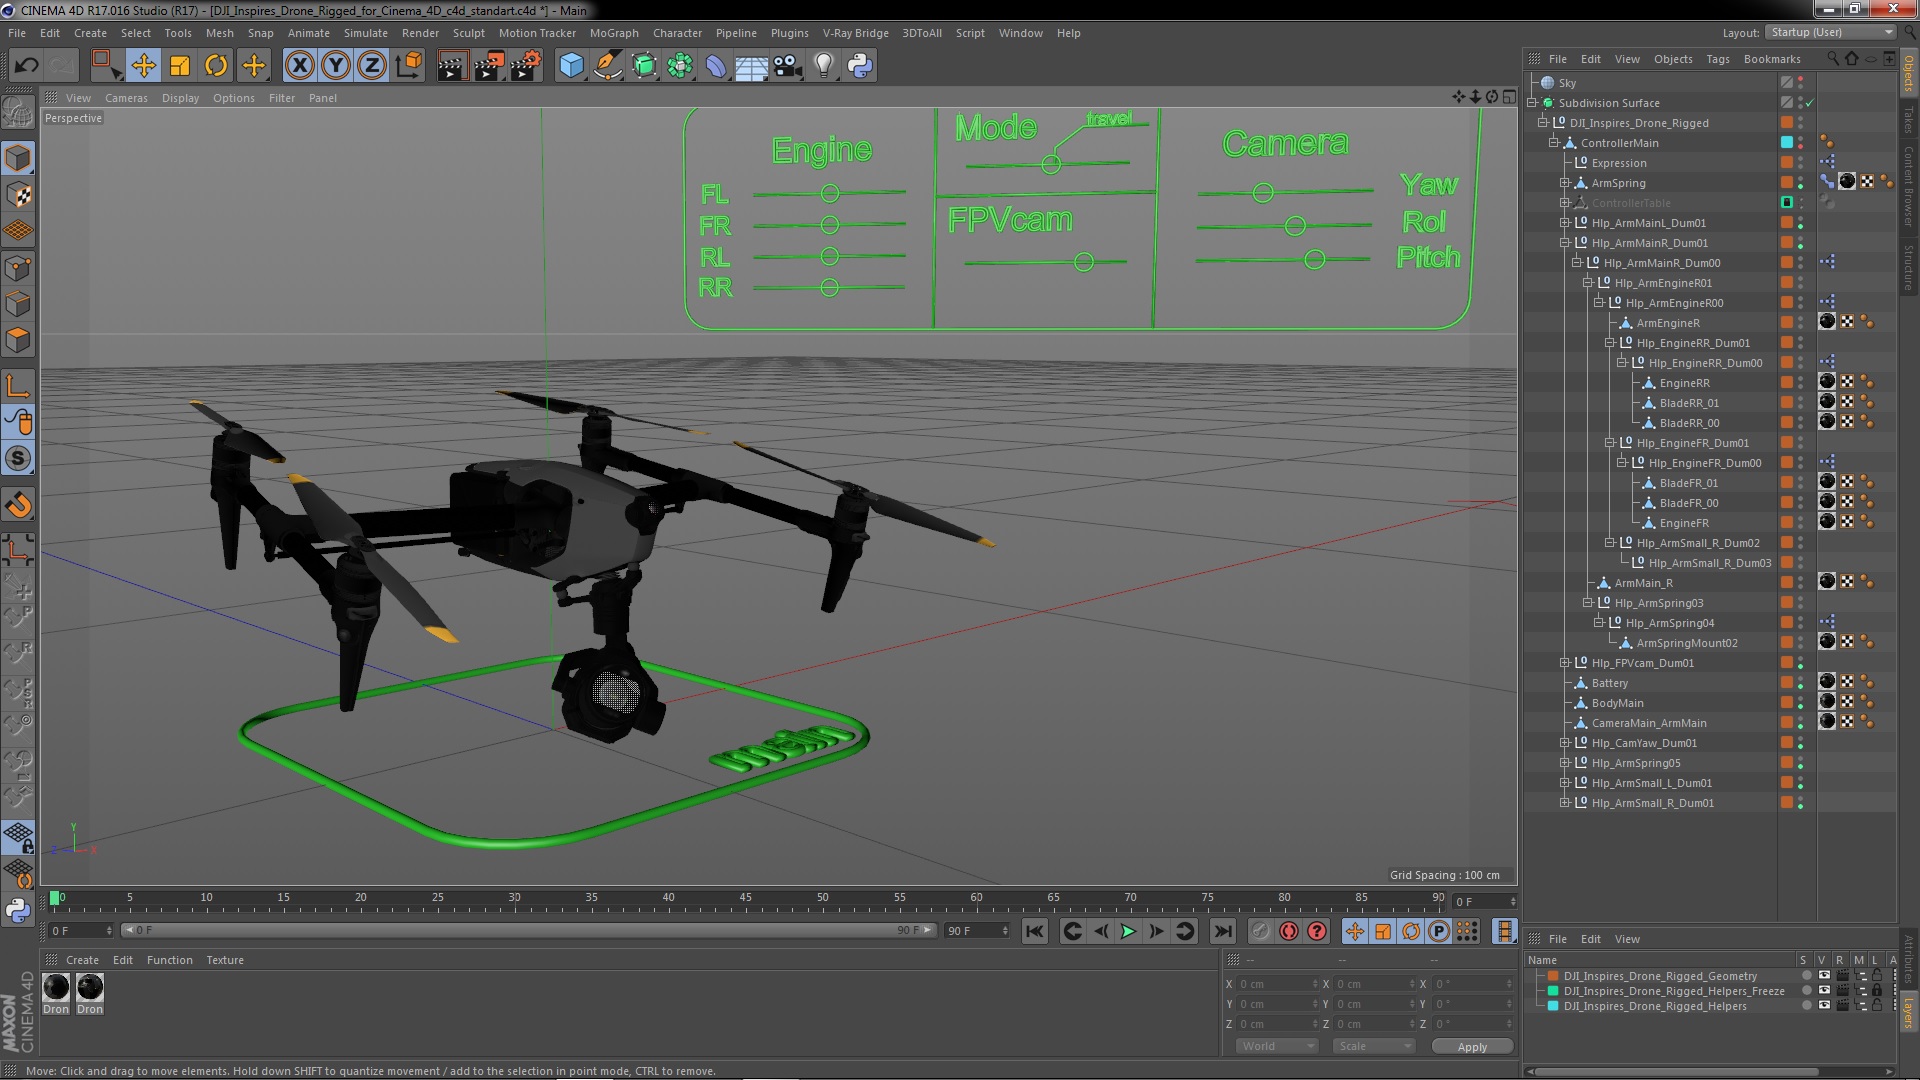Image resolution: width=1920 pixels, height=1080 pixels.
Task: Click the Undo arrow icon
Action: [x=26, y=66]
